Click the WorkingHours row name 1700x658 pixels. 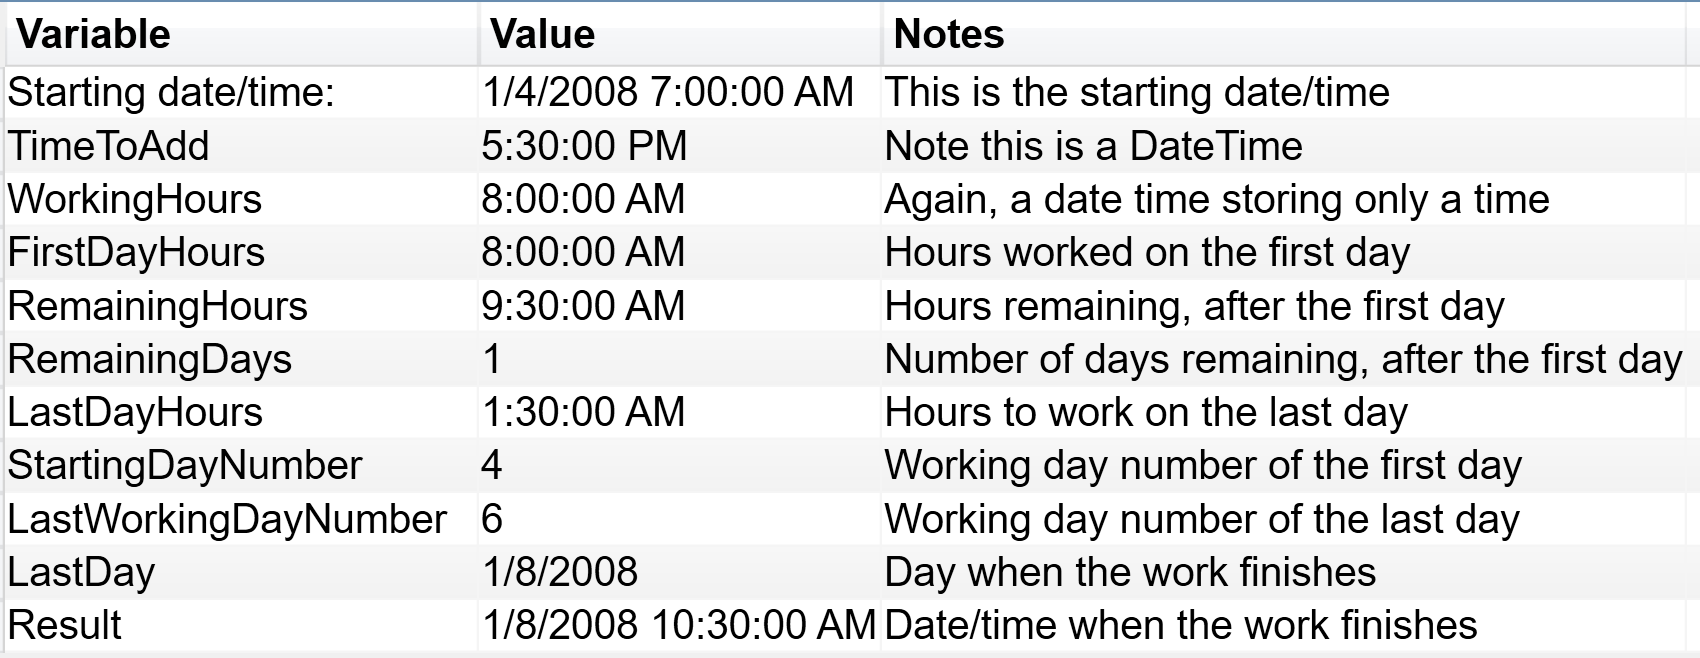coord(135,200)
